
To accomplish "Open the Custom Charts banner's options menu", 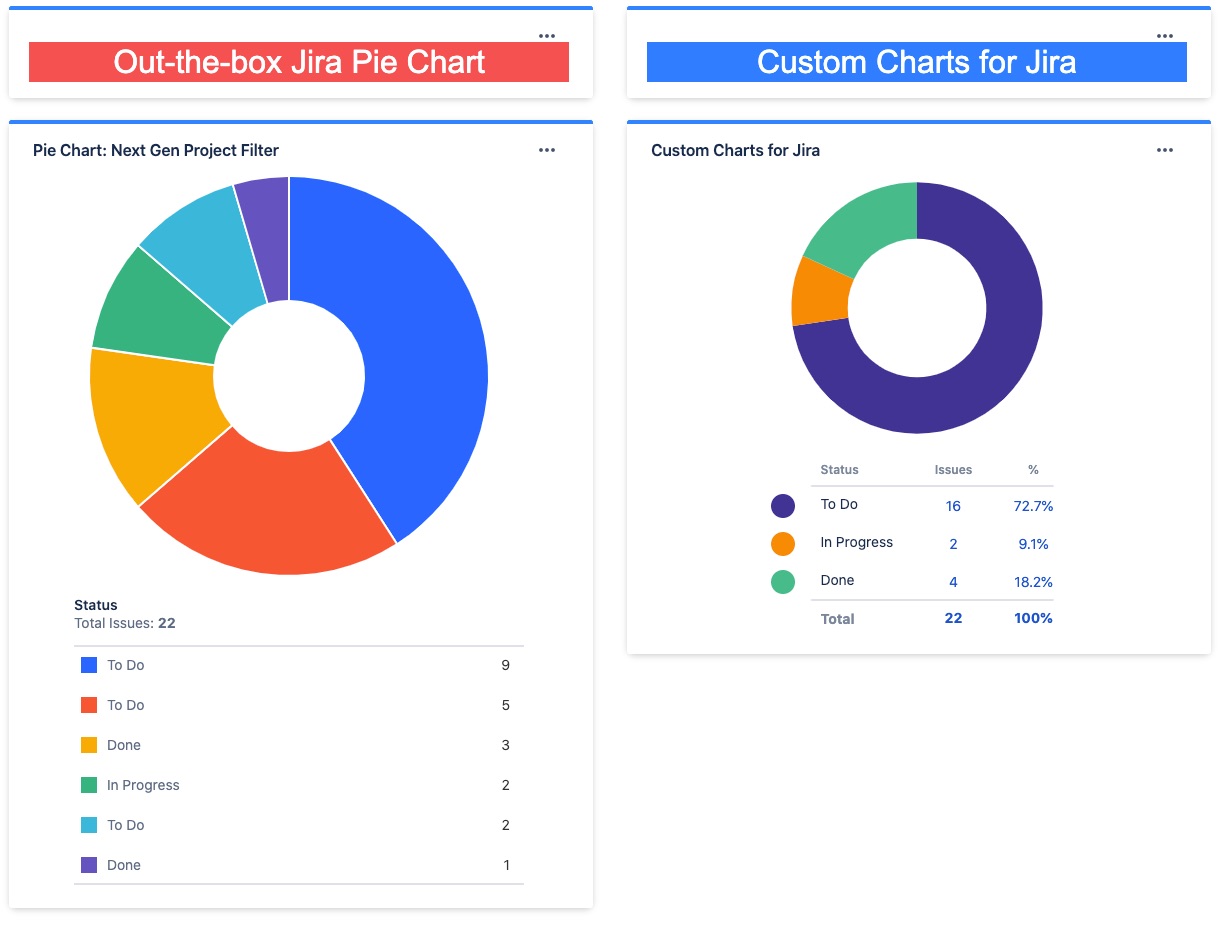I will click(x=1165, y=35).
